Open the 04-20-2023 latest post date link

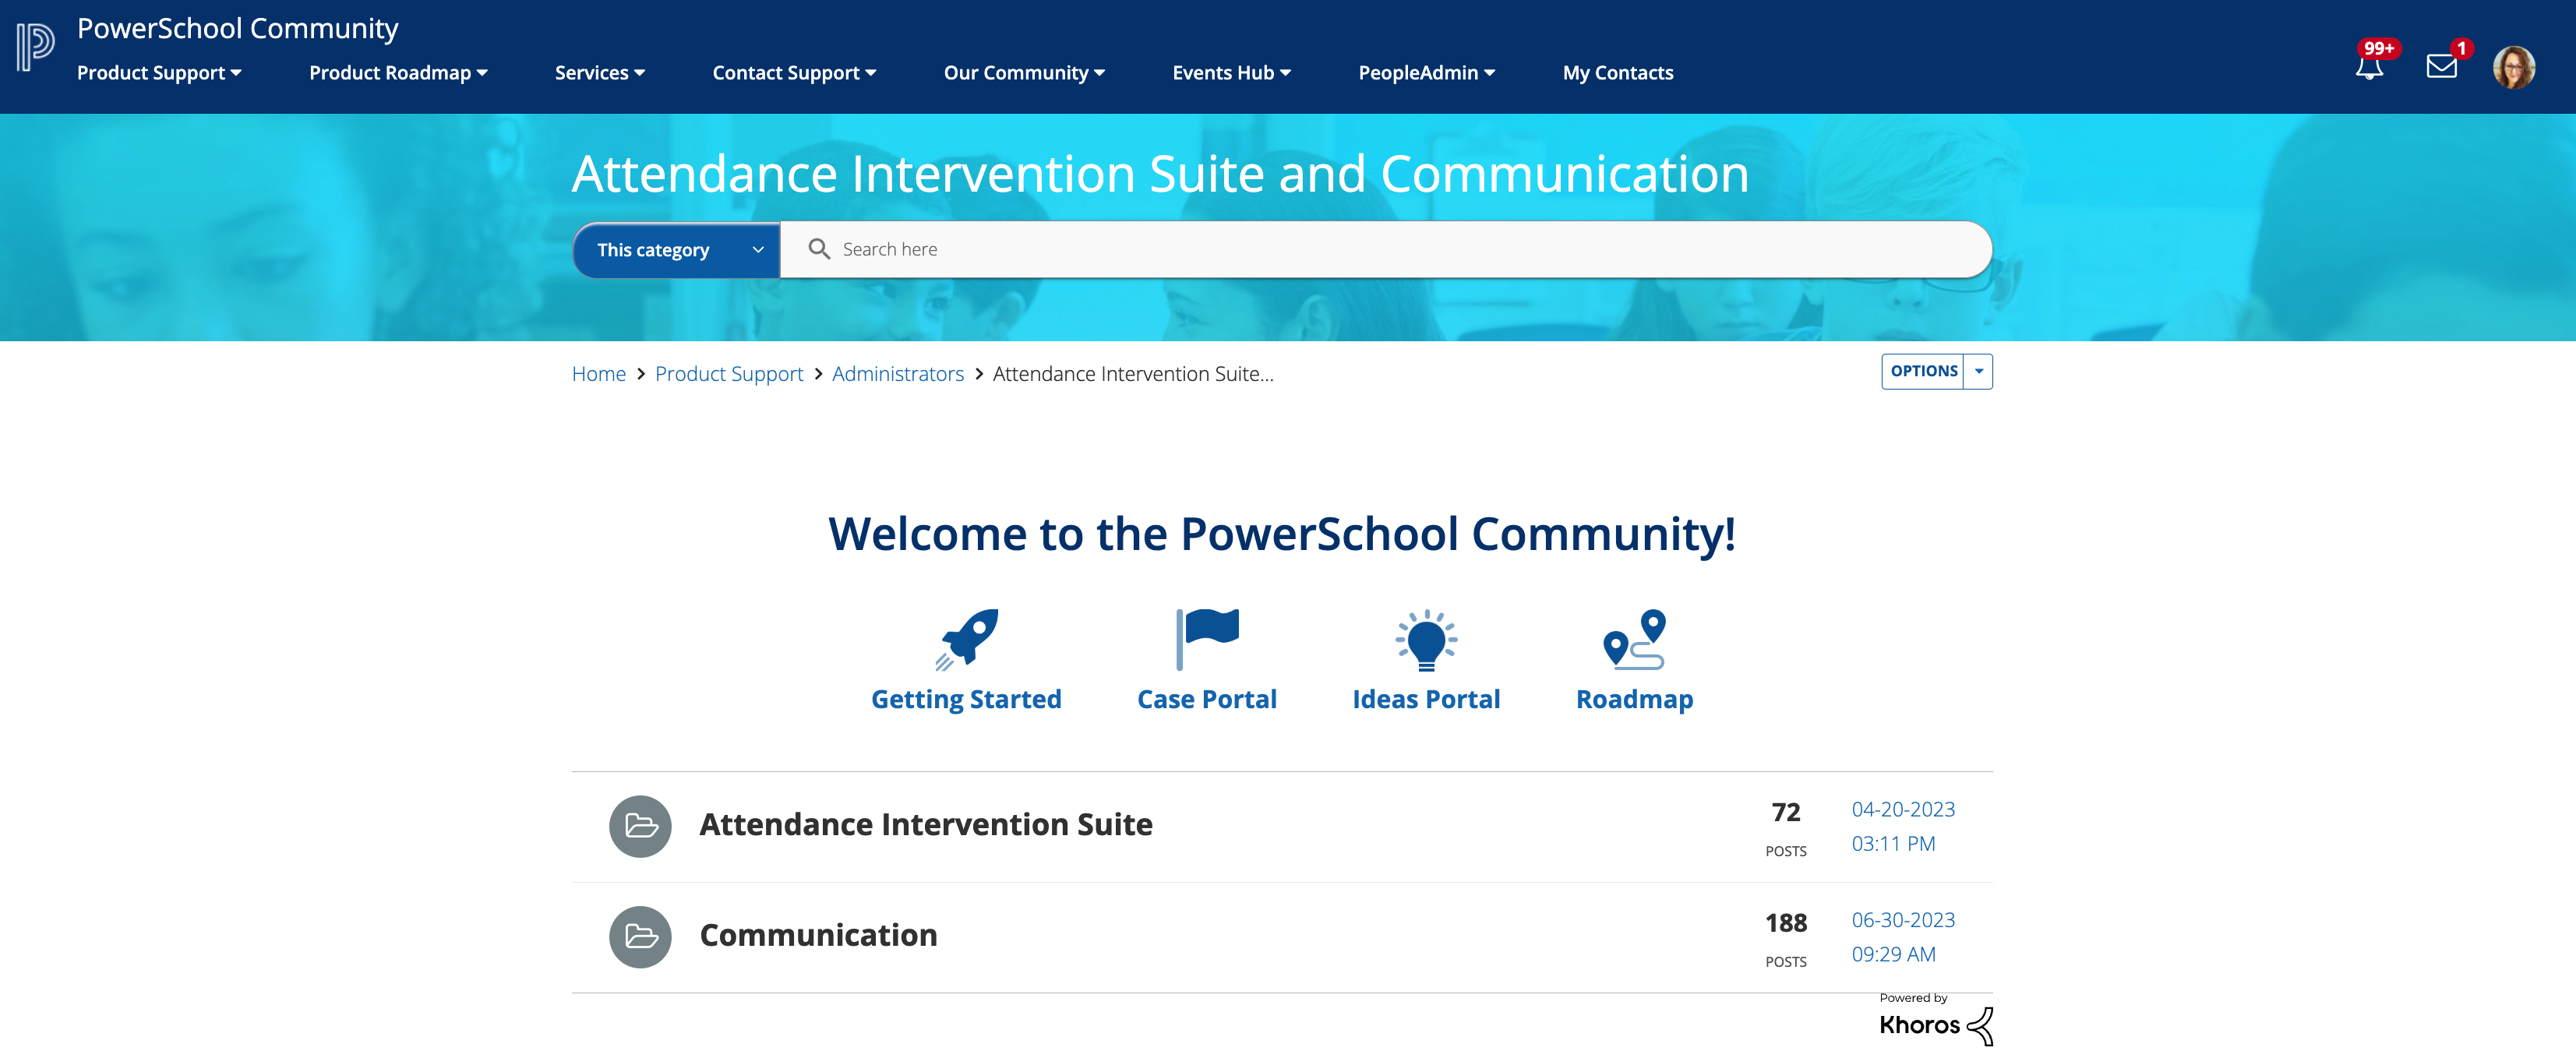pyautogui.click(x=1902, y=809)
